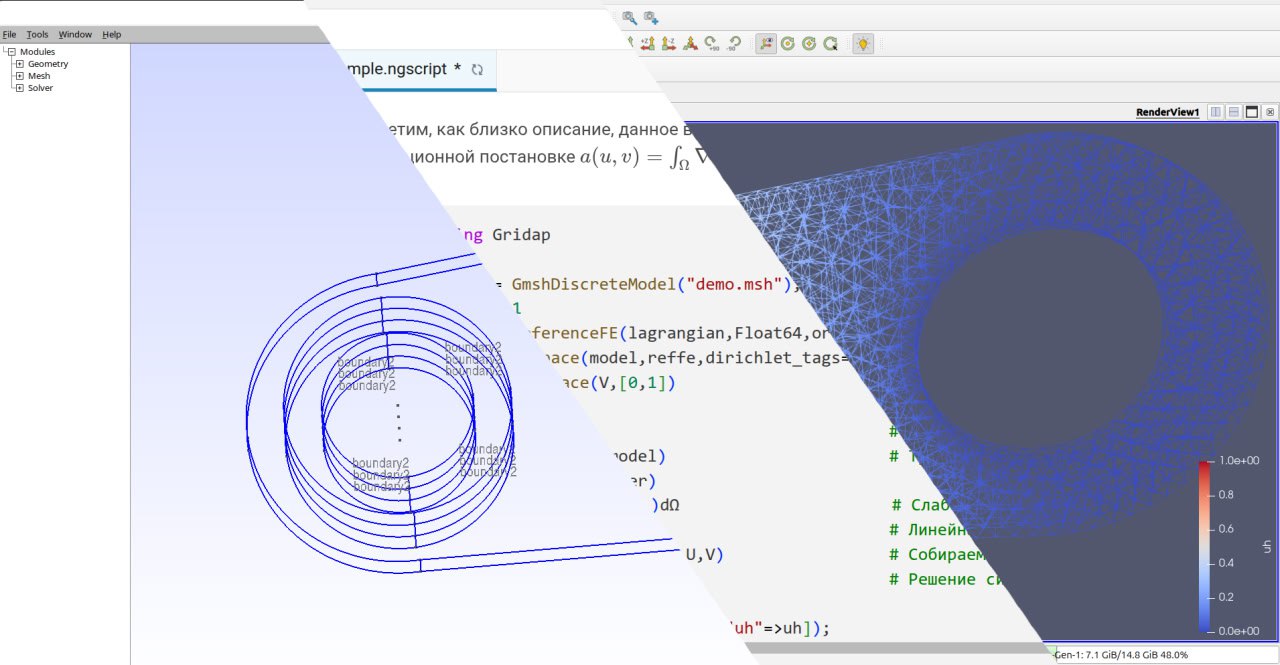This screenshot has width=1280, height=665.
Task: Rotate ParaView view -90 degrees
Action: (734, 43)
